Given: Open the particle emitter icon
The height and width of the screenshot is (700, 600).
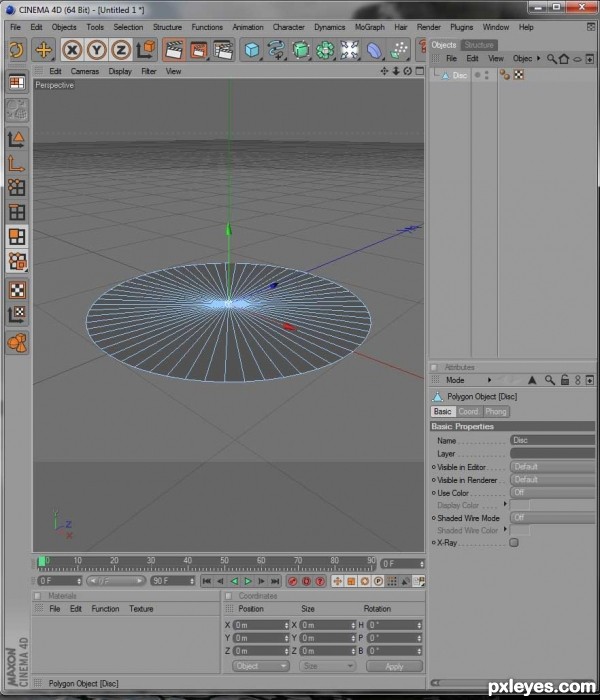Looking at the screenshot, I should pos(399,50).
